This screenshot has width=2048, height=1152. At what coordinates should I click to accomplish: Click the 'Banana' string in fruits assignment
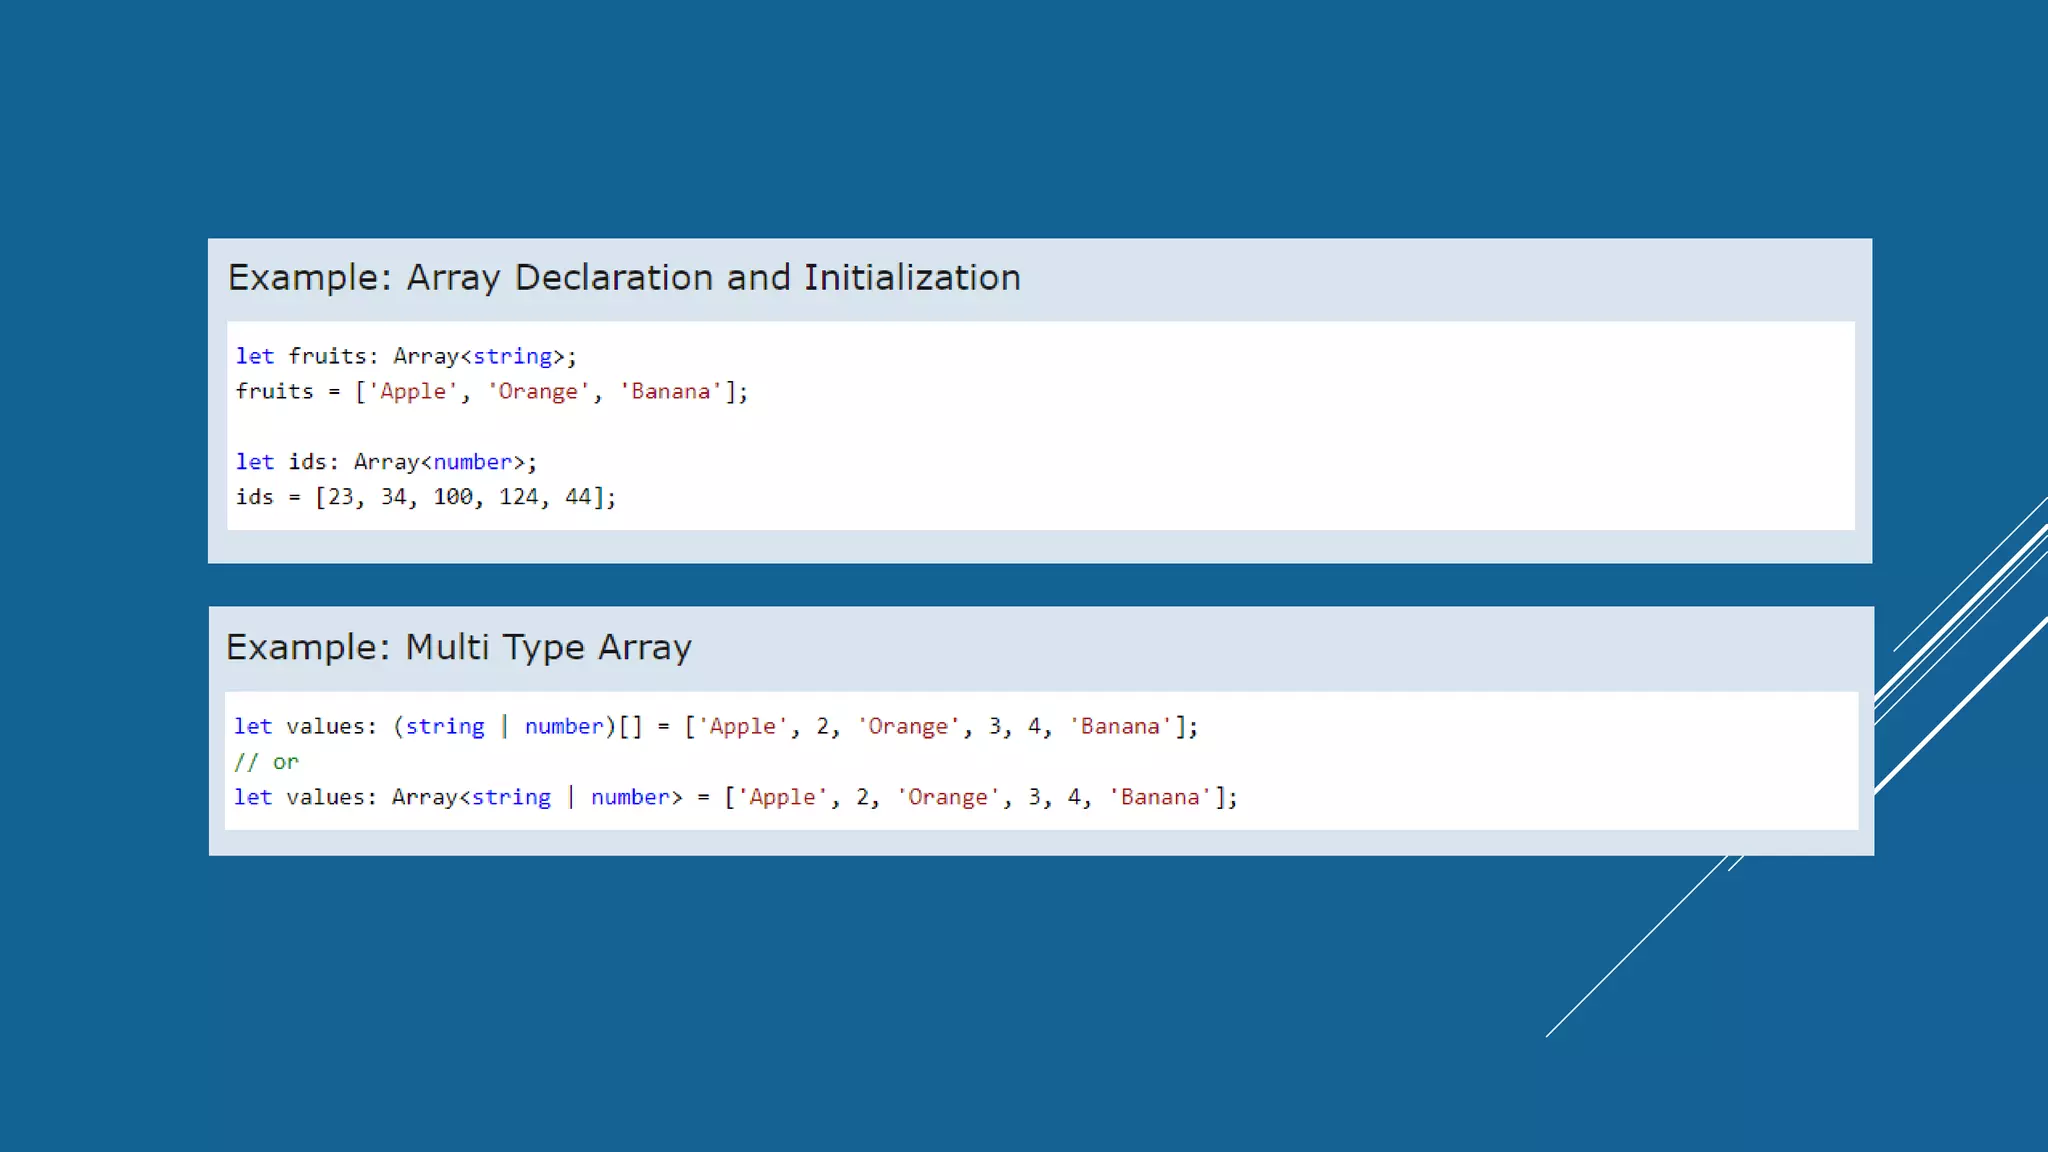coord(670,392)
